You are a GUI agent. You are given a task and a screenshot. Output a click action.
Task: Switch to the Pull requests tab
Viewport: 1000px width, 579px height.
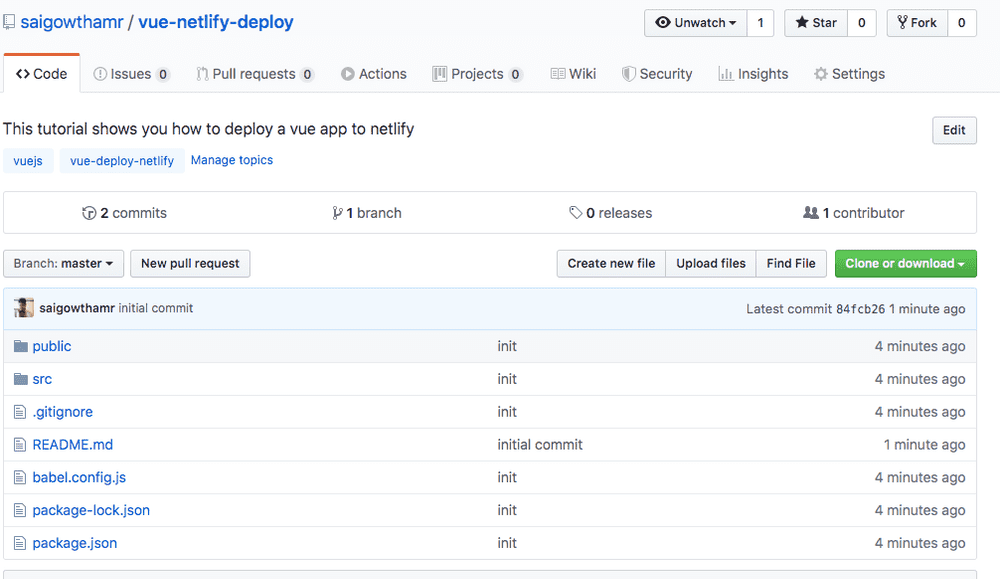(255, 74)
